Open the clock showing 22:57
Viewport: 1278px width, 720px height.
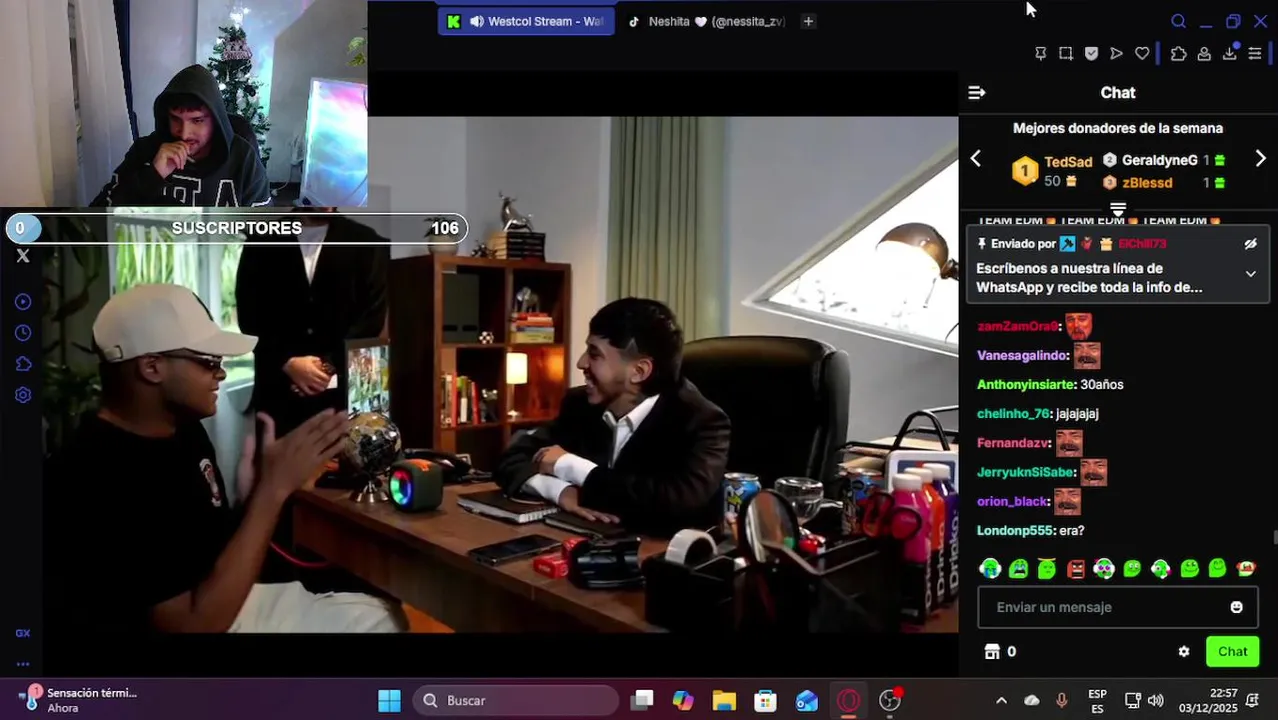[x=1208, y=701]
